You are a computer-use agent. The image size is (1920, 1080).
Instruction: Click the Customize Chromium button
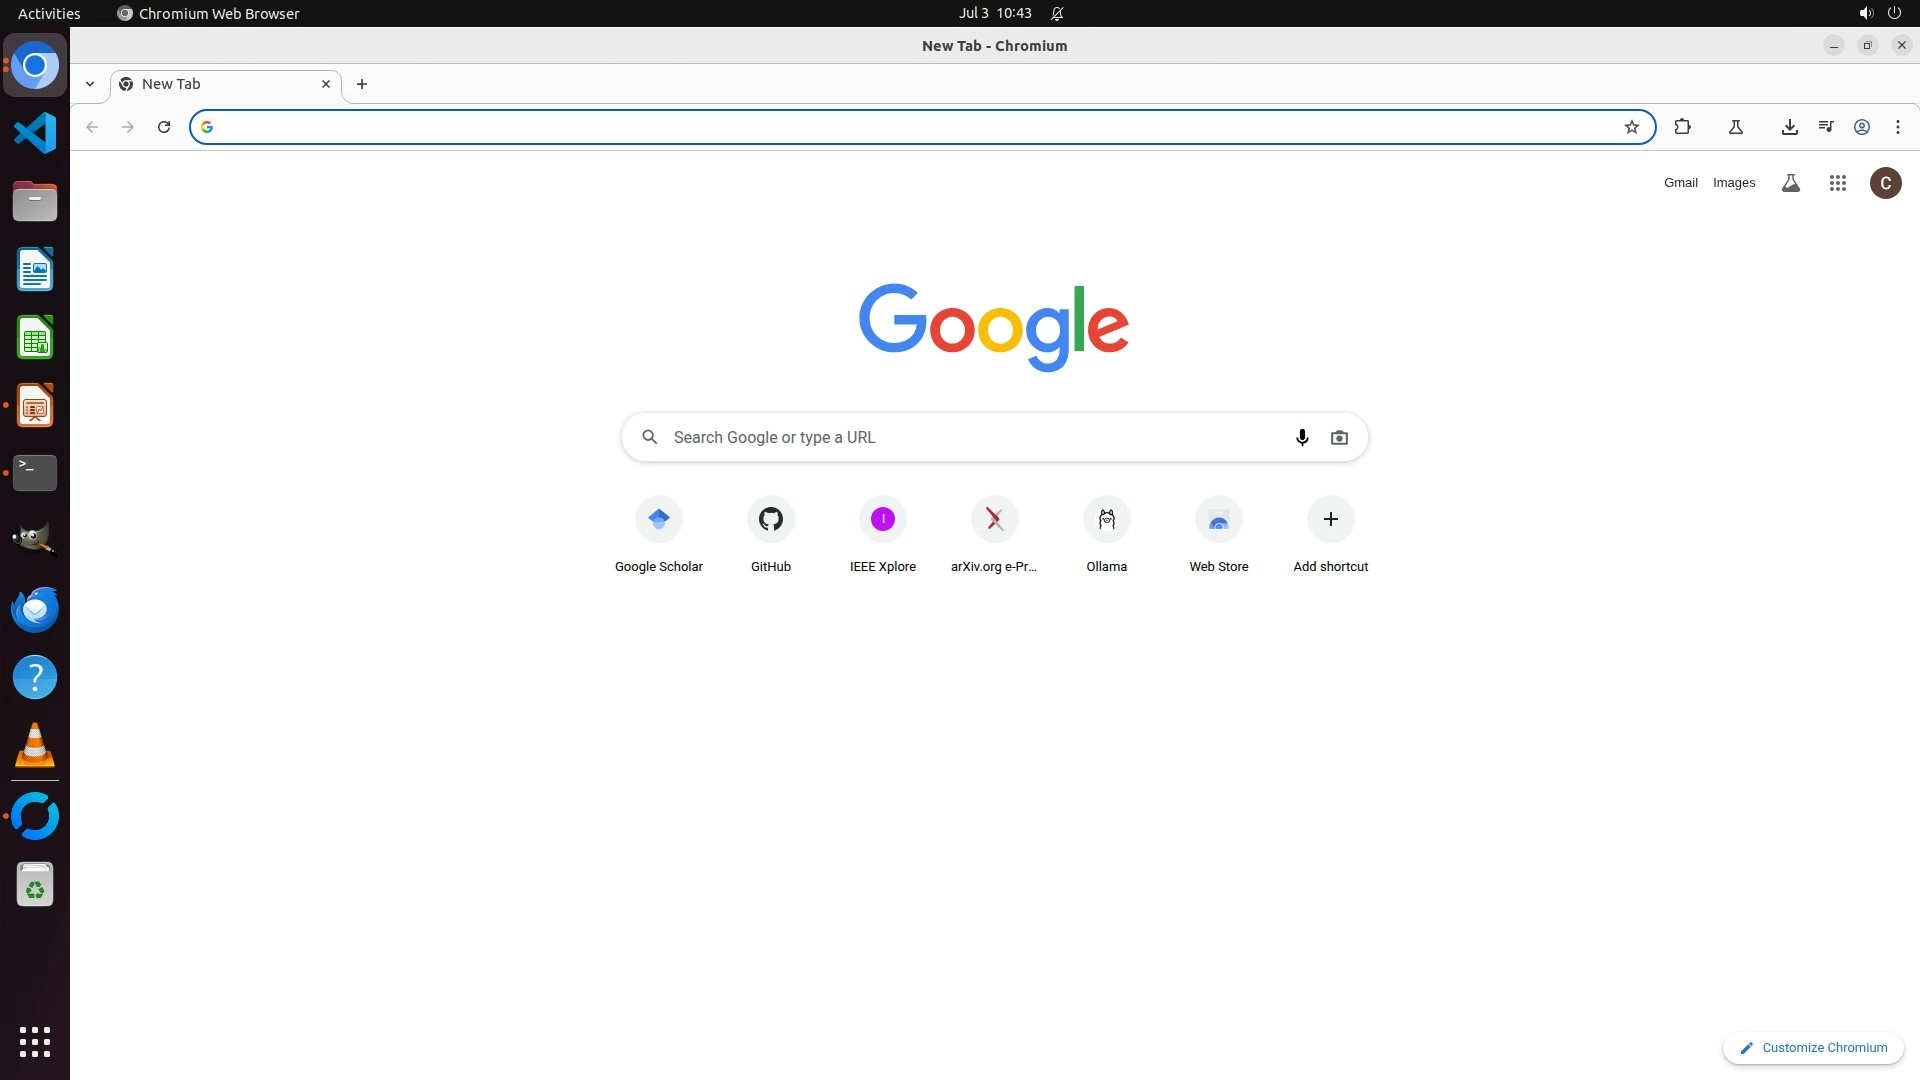point(1812,1047)
